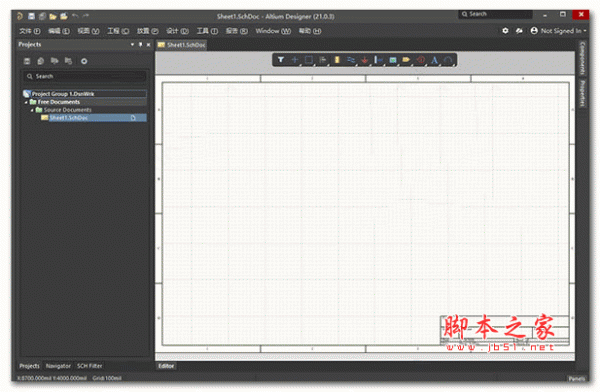This screenshot has height=392, width=600.
Task: Select the filter funnel tool in the schematic toolbar
Action: tap(281, 60)
